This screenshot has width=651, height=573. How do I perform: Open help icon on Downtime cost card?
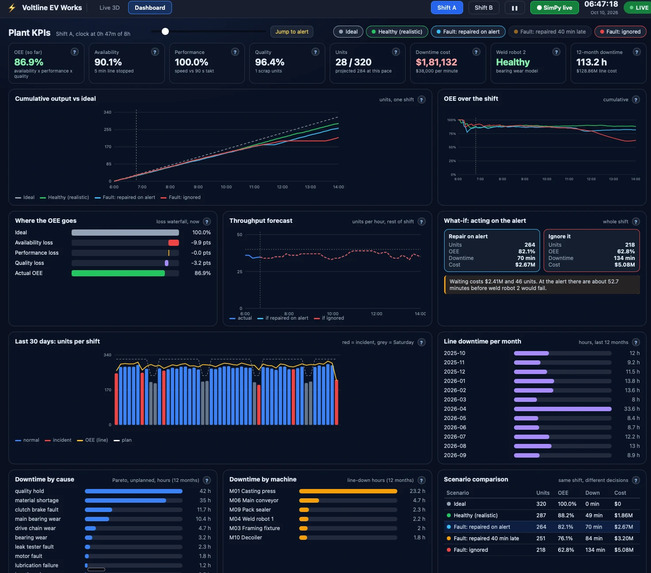(x=476, y=52)
